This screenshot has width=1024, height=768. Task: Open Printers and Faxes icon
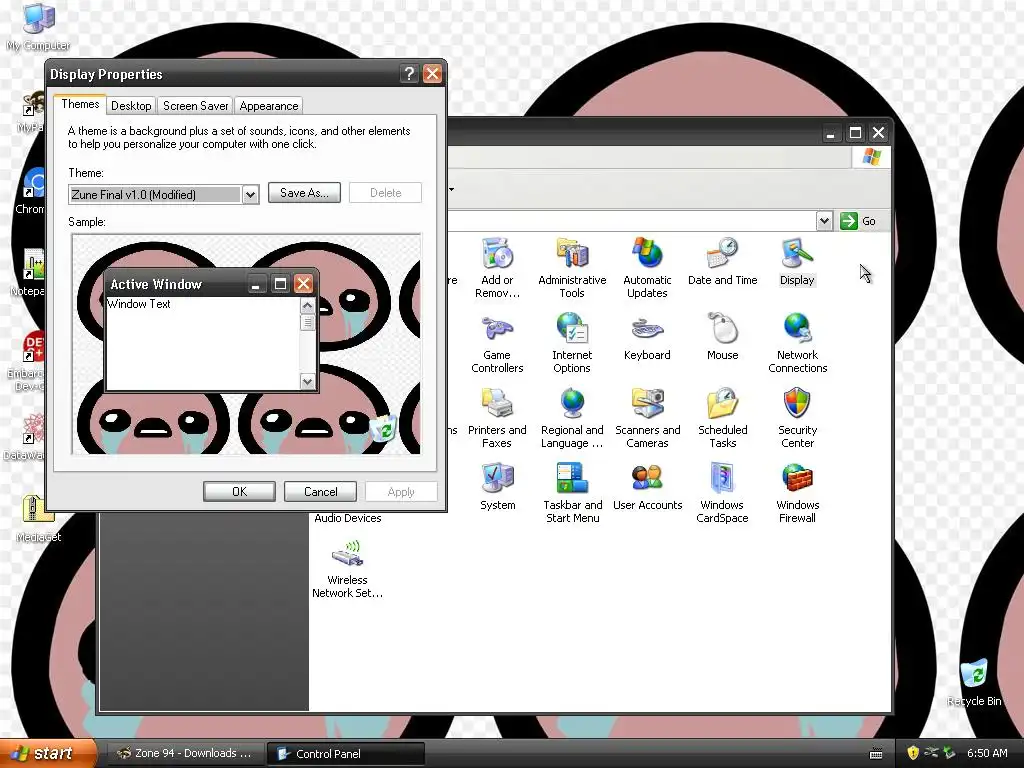tap(497, 417)
